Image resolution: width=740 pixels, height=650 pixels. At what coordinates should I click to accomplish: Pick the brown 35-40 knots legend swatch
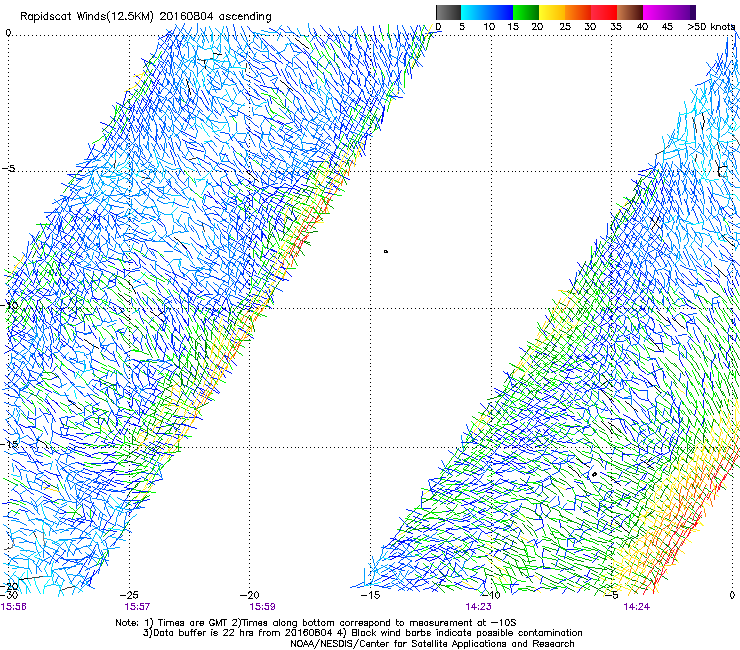(x=630, y=12)
